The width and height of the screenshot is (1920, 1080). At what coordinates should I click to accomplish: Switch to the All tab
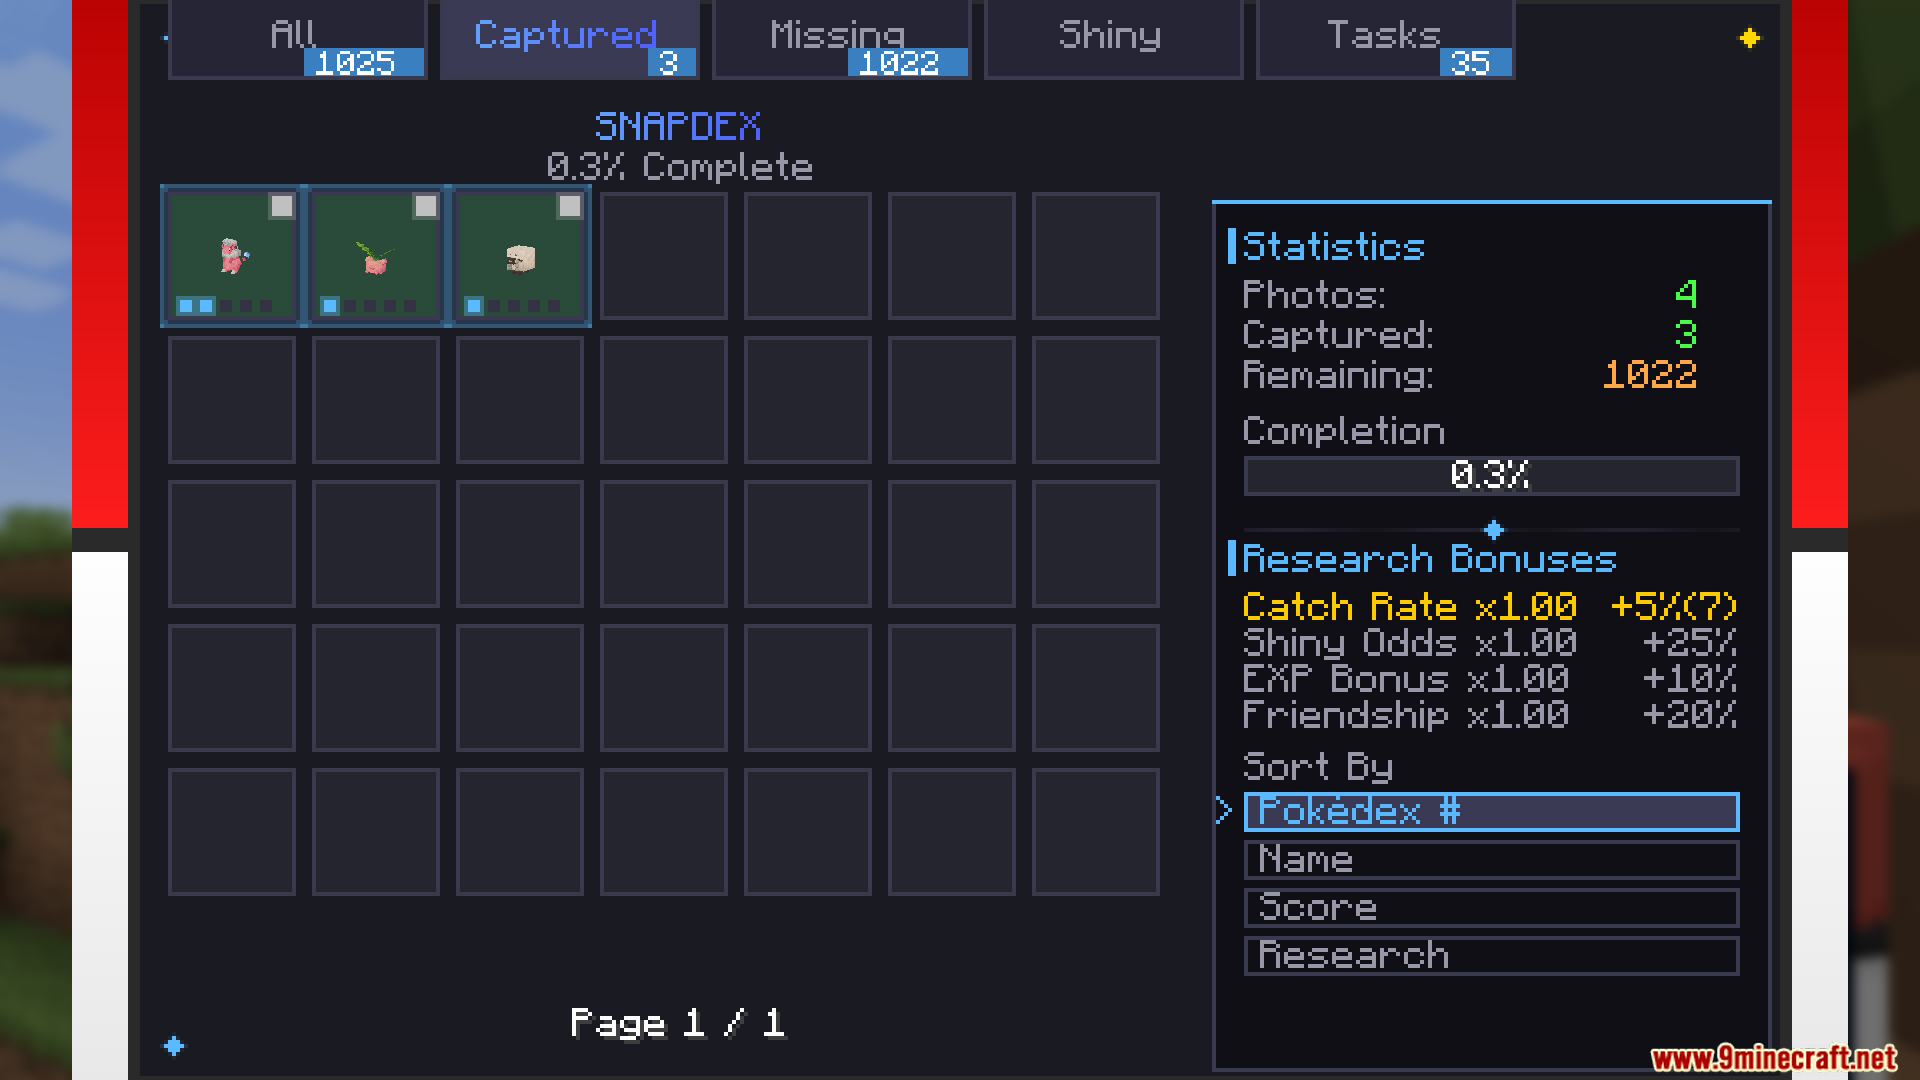click(297, 40)
